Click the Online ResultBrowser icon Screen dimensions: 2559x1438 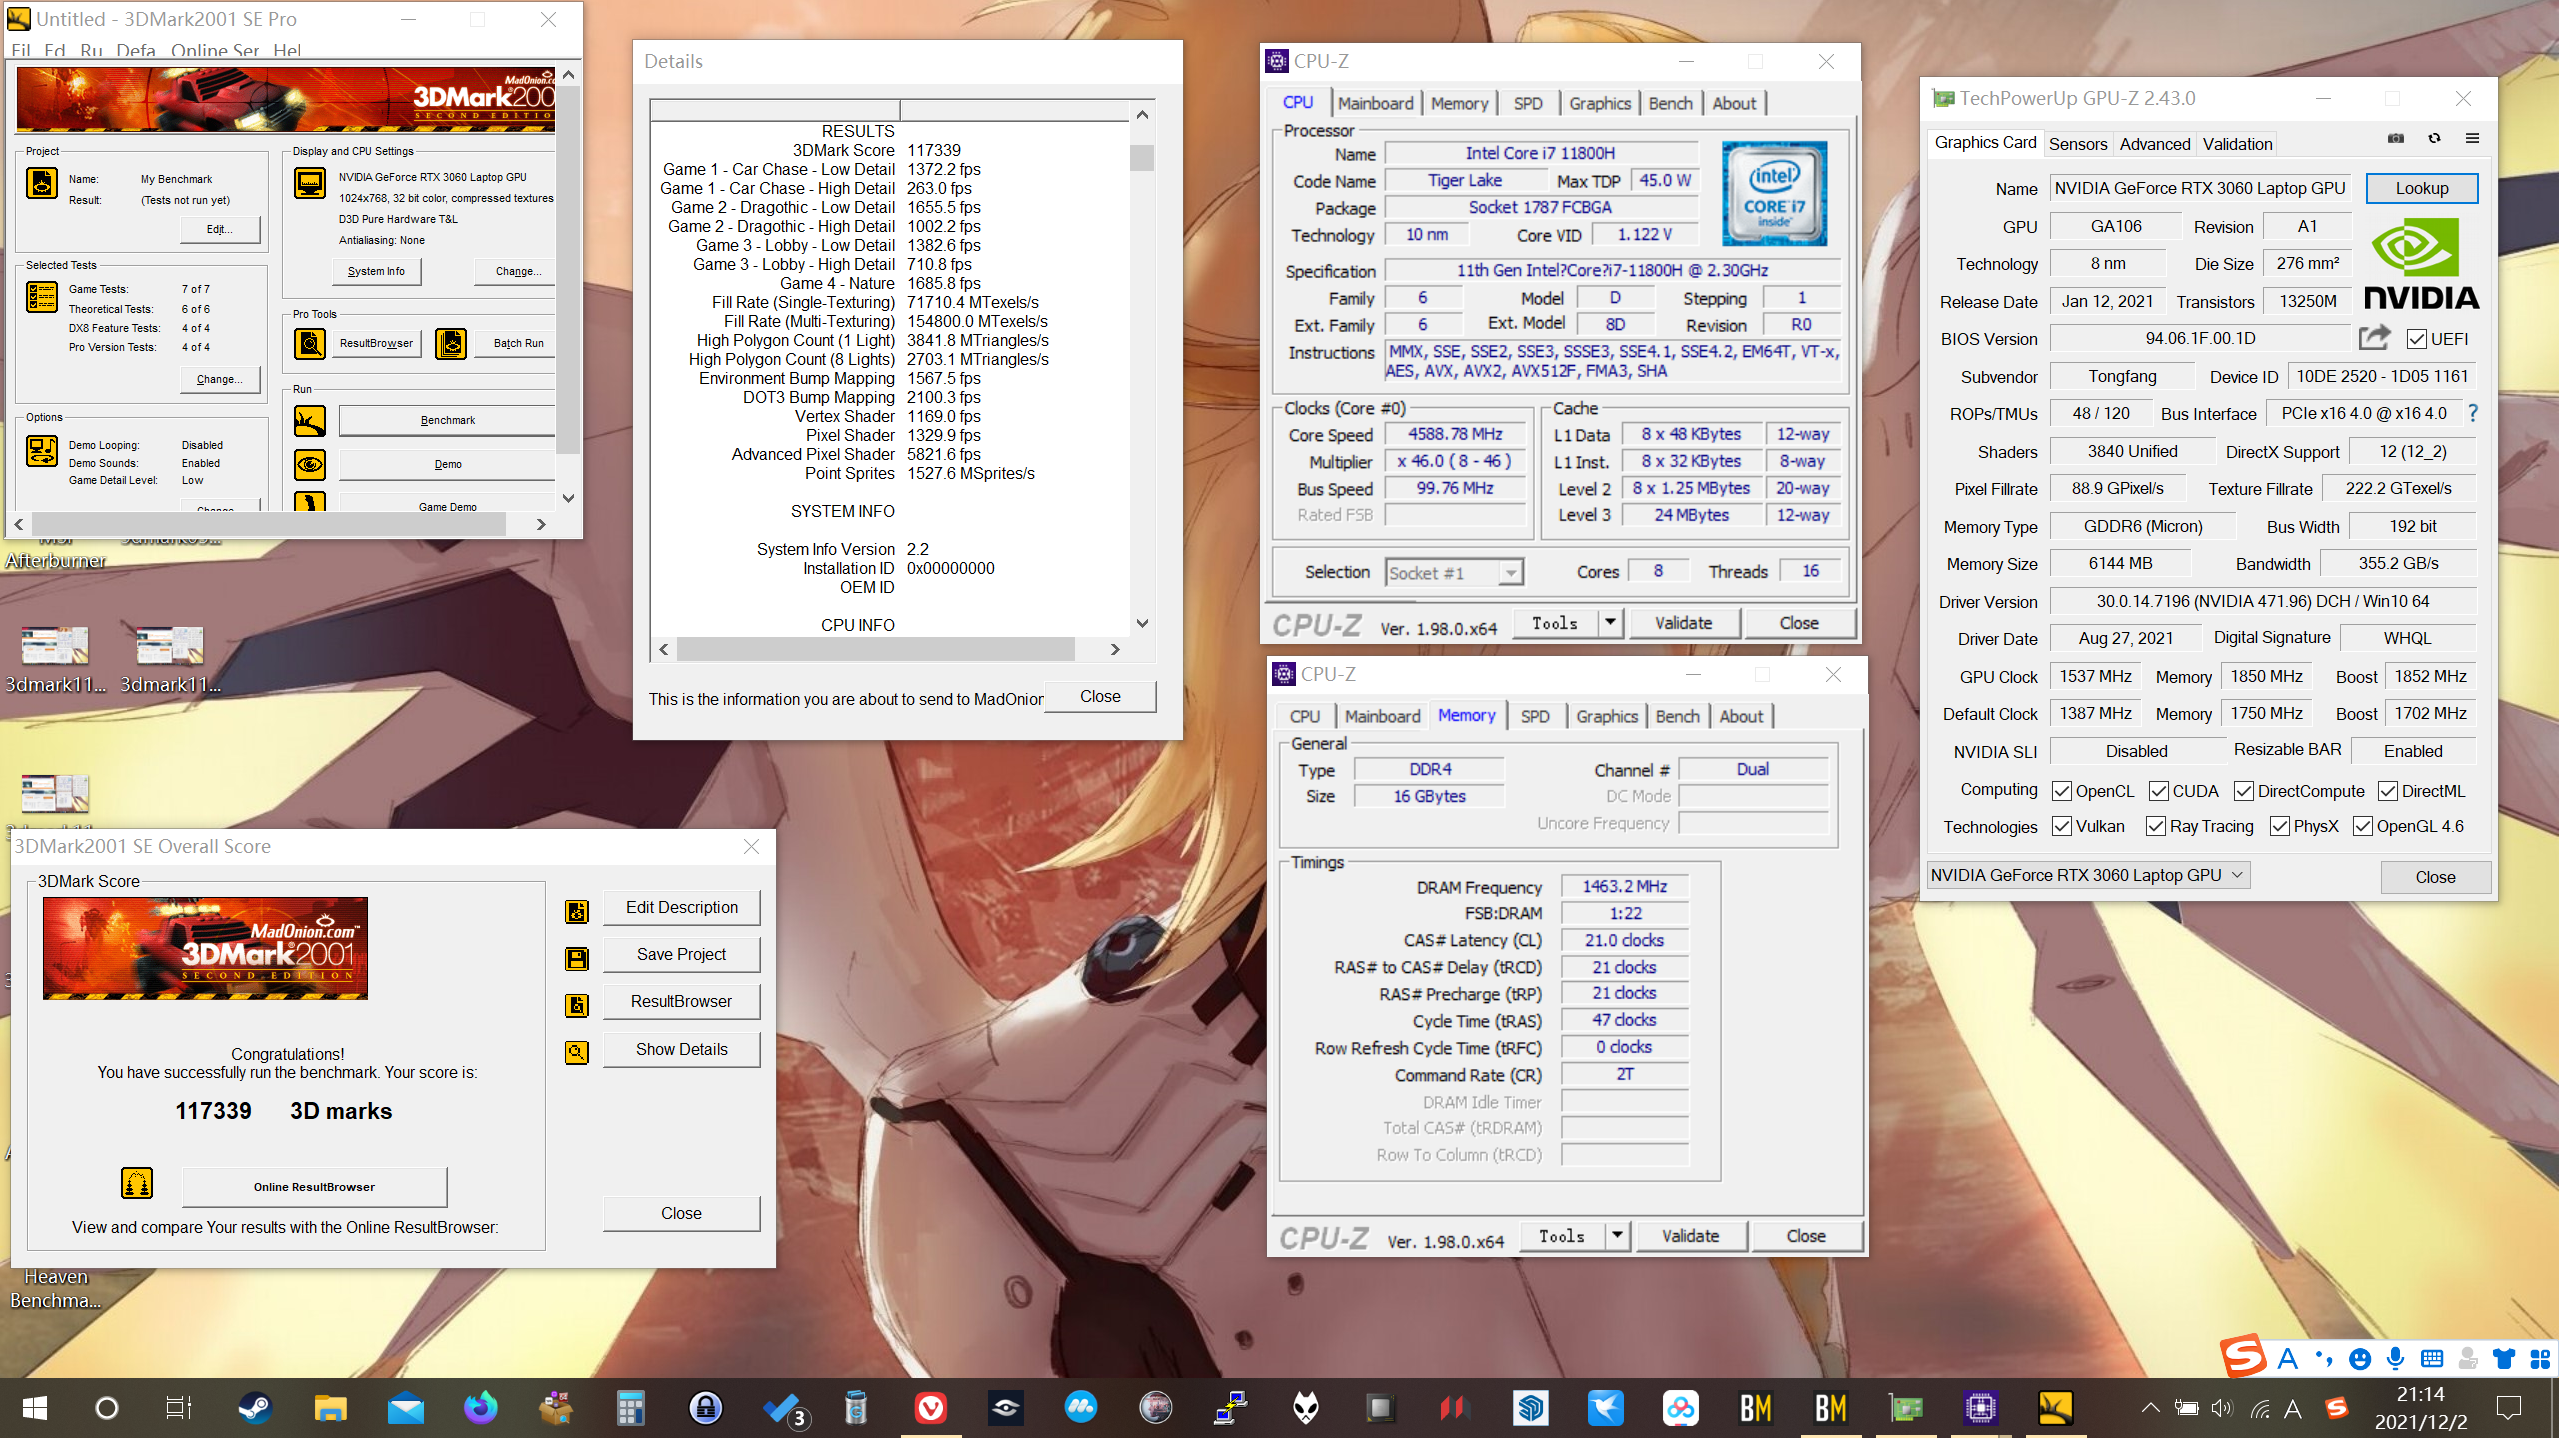(137, 1183)
